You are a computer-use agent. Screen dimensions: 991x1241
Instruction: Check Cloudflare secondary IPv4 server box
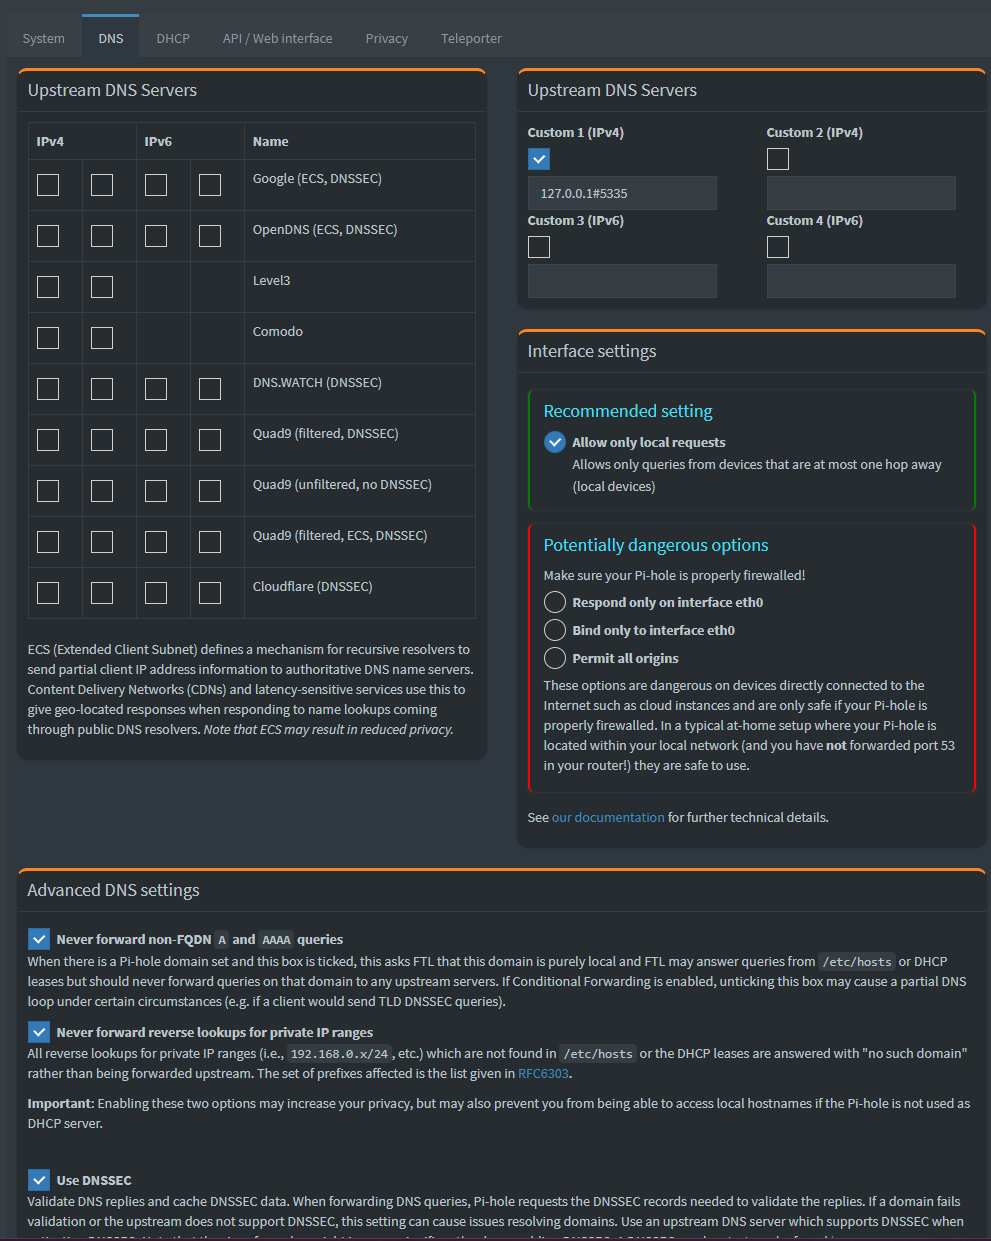point(102,593)
